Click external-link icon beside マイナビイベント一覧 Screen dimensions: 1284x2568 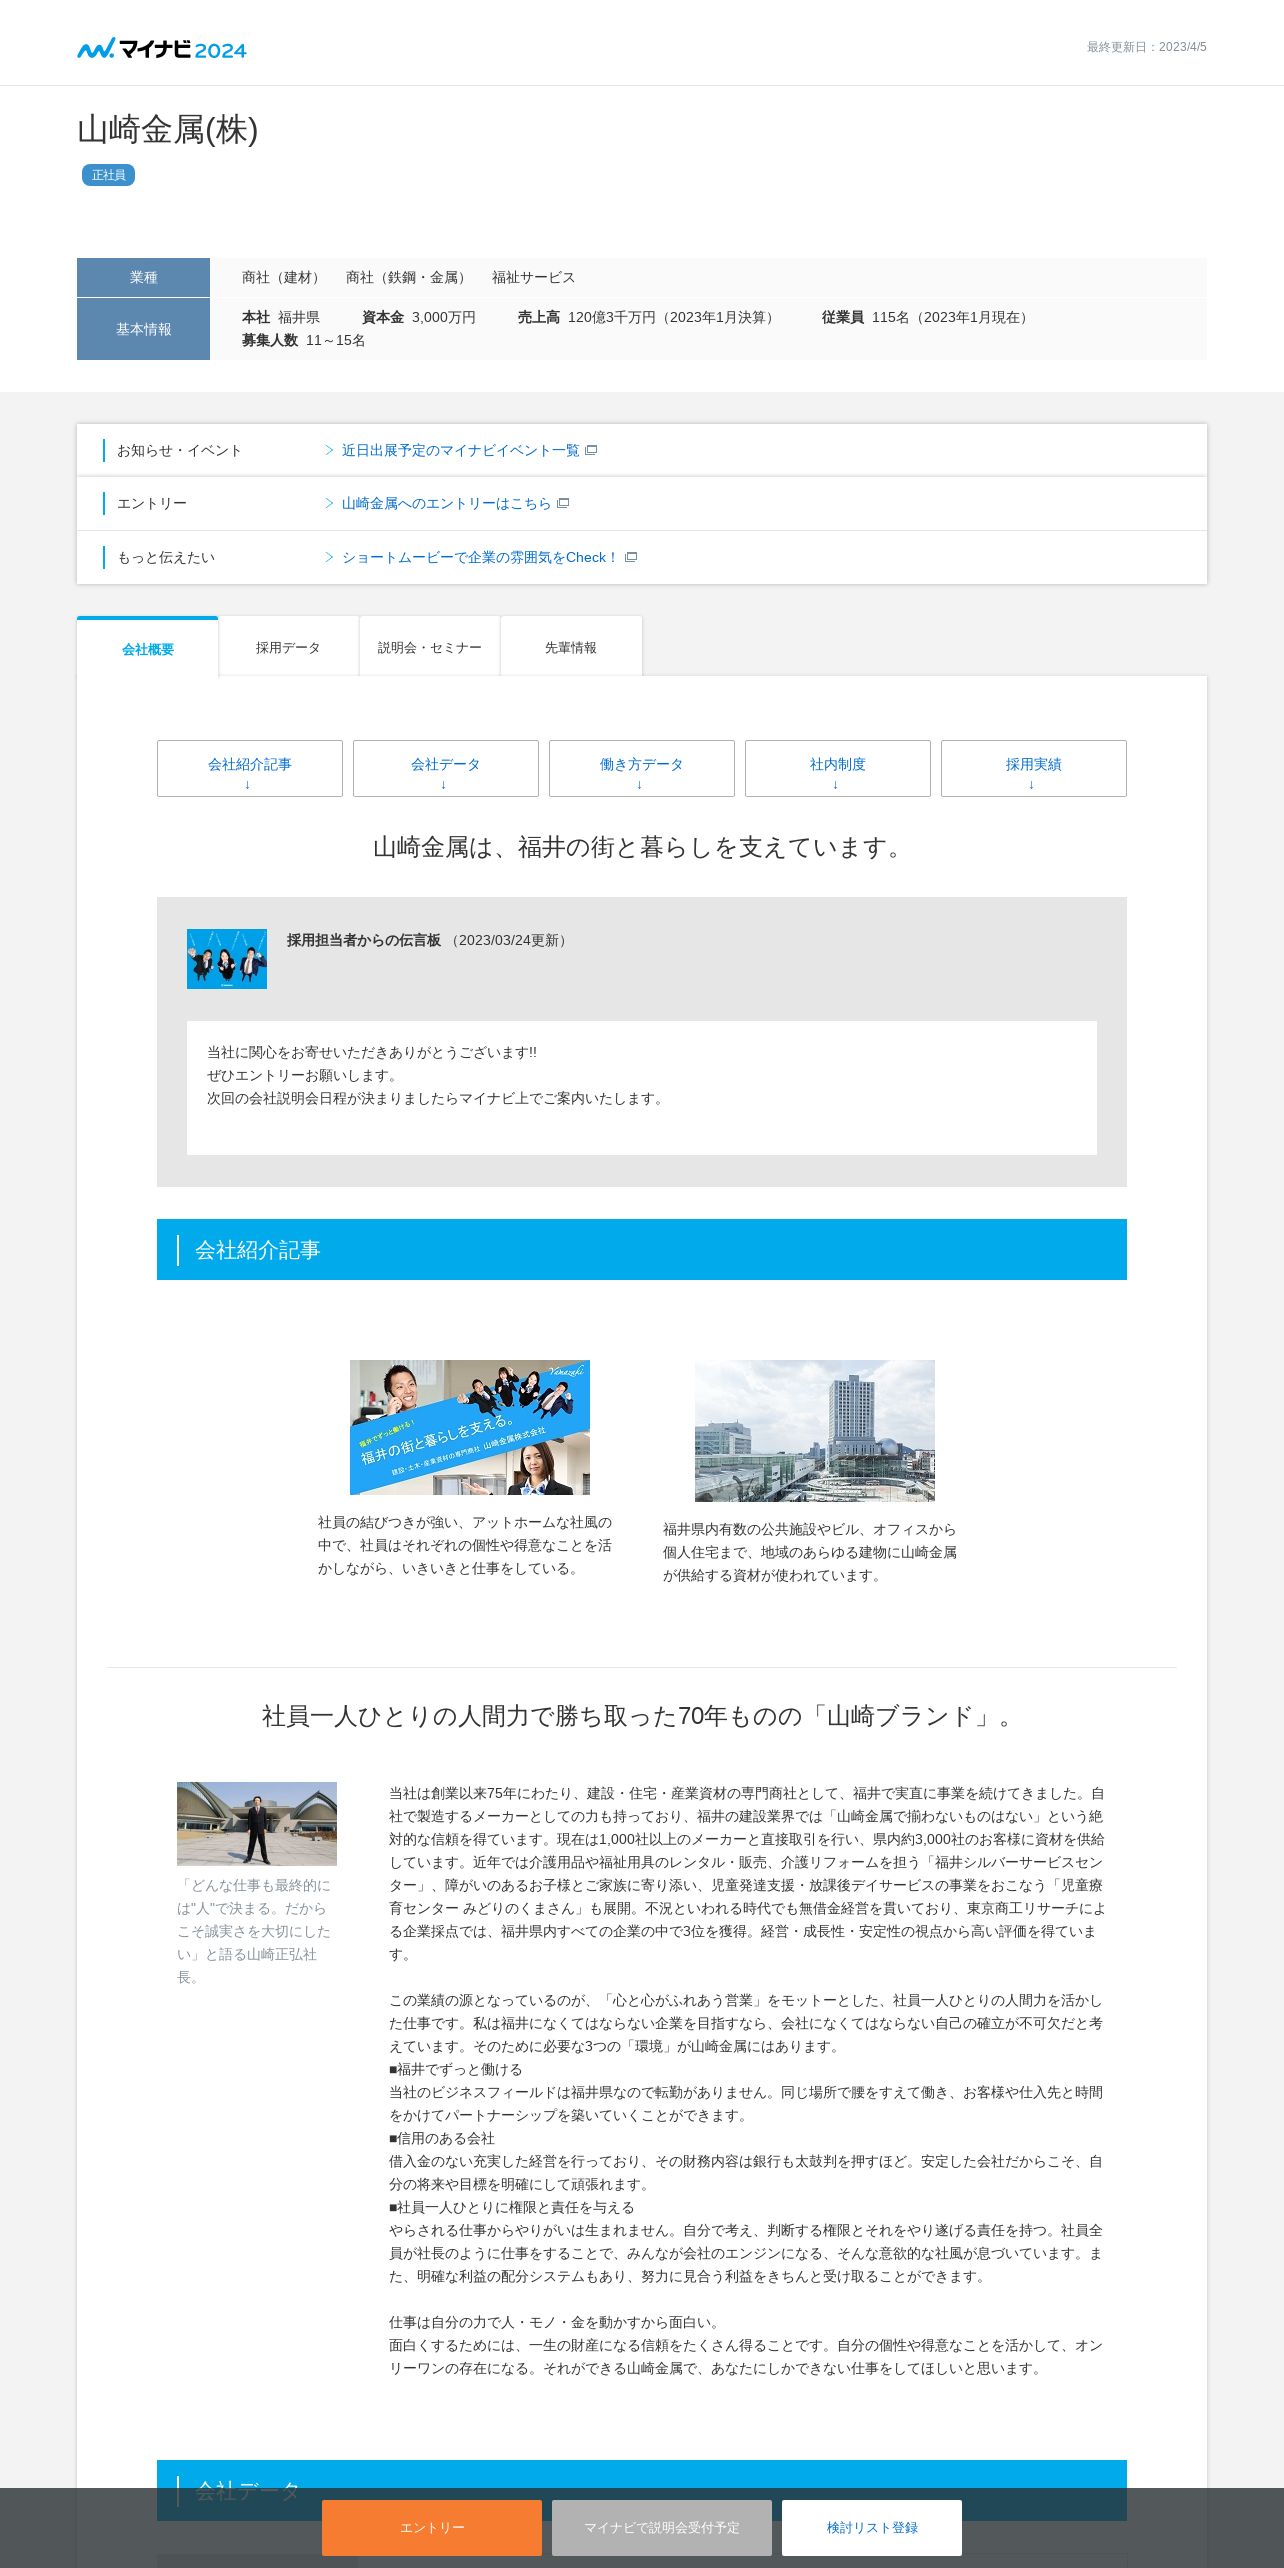point(591,450)
